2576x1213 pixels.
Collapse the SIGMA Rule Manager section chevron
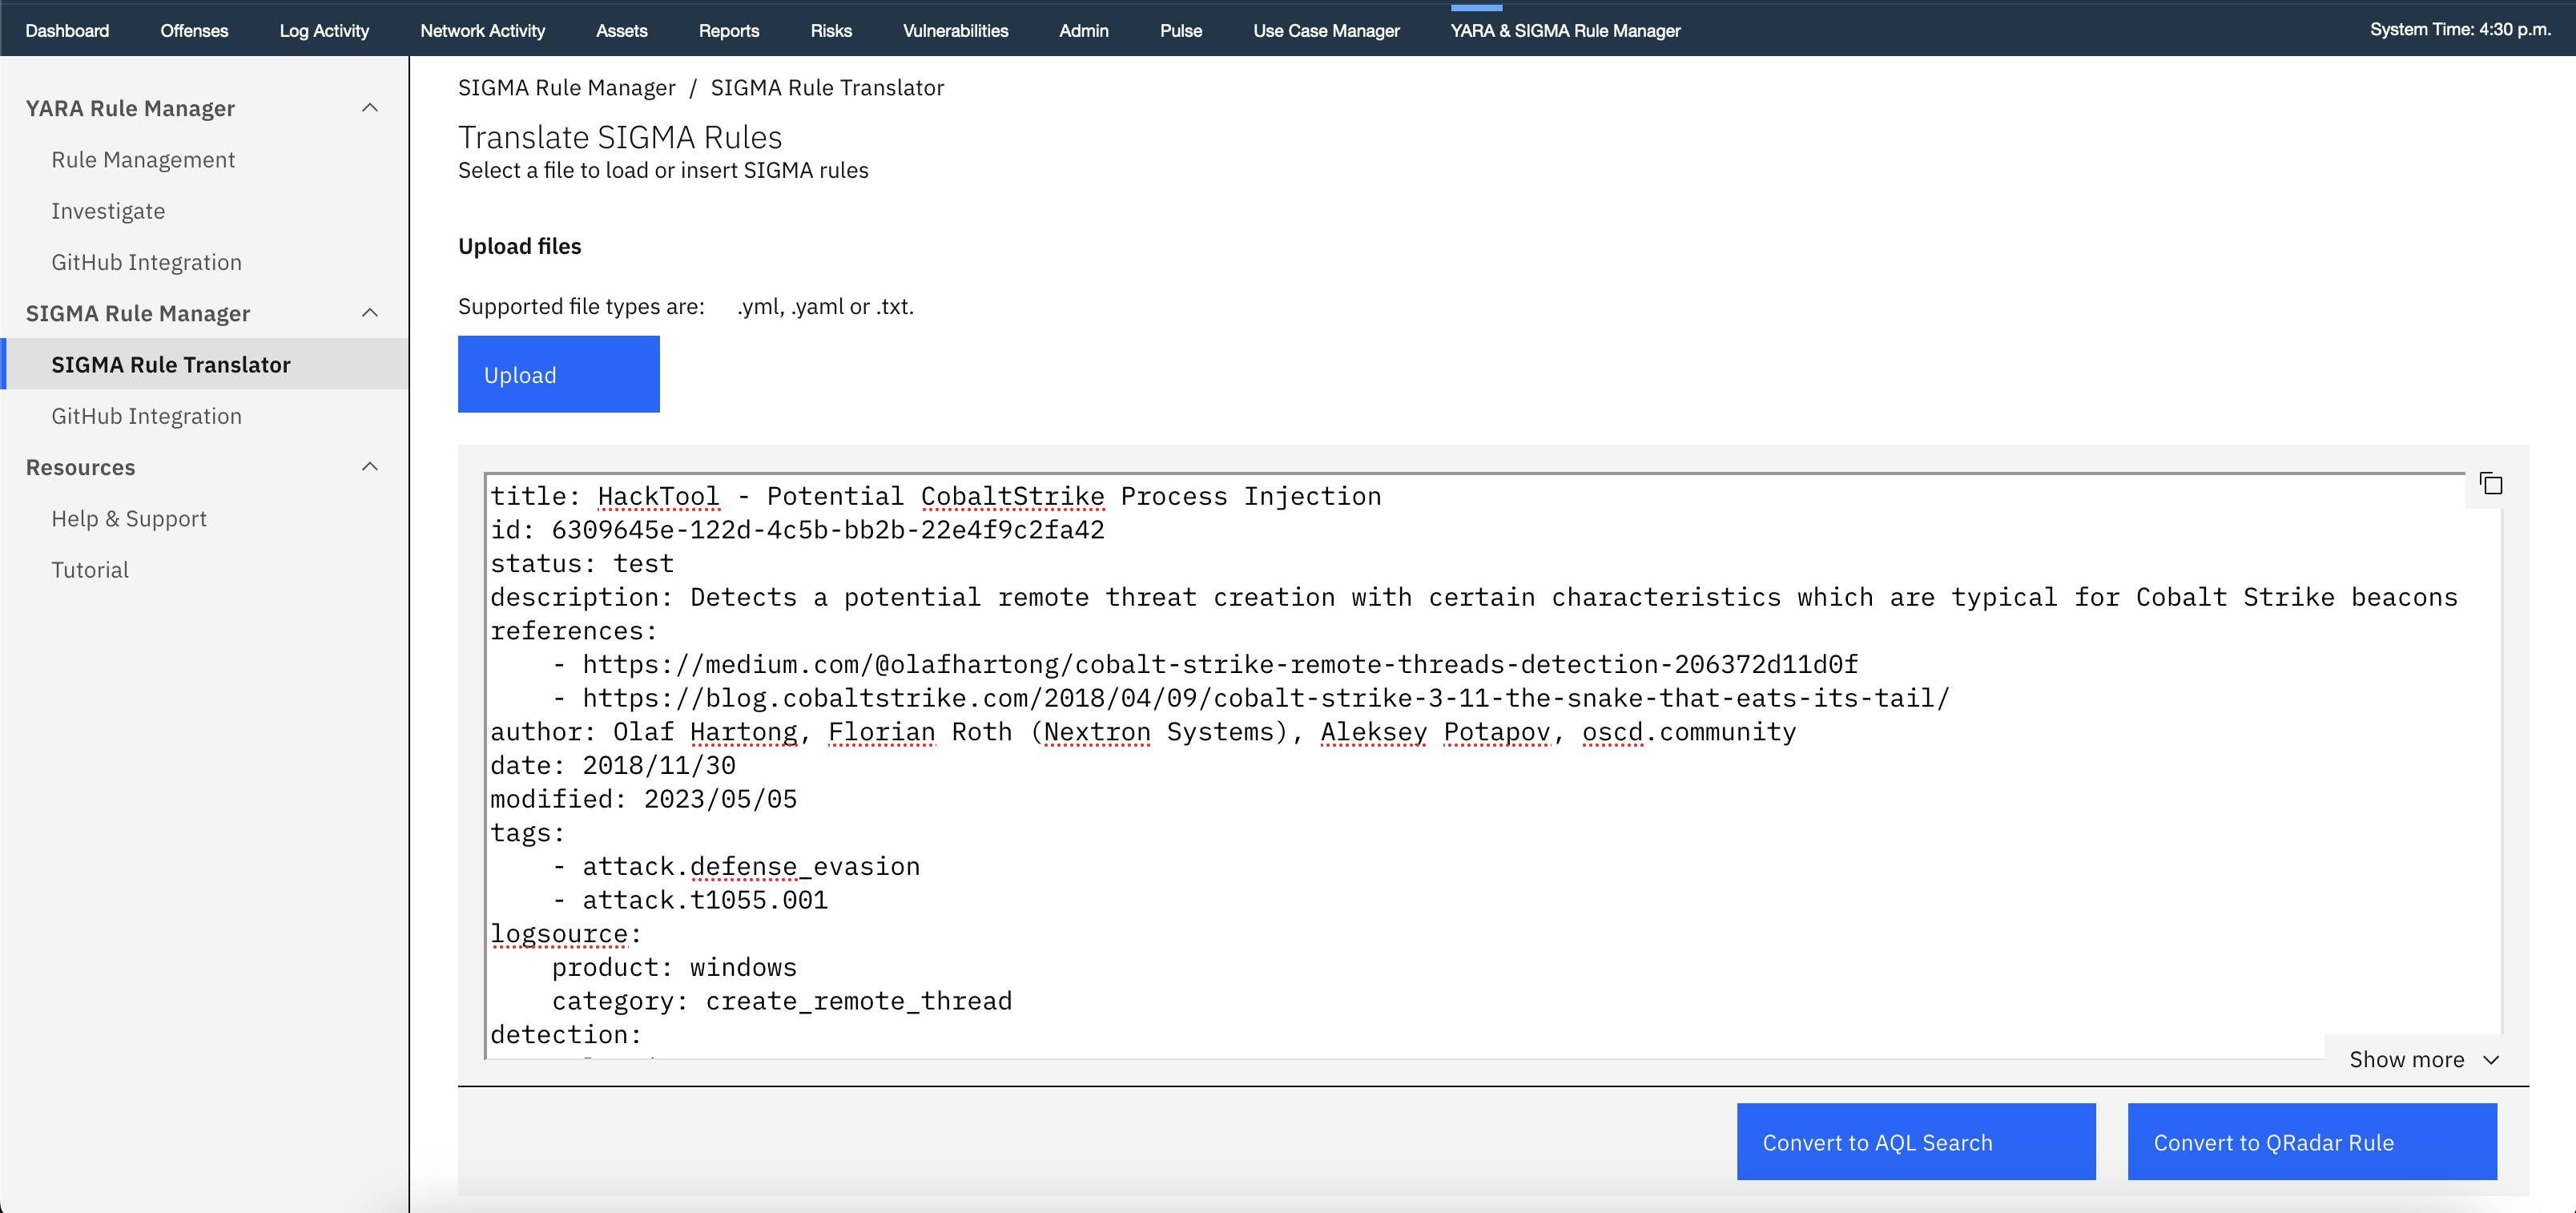click(371, 312)
